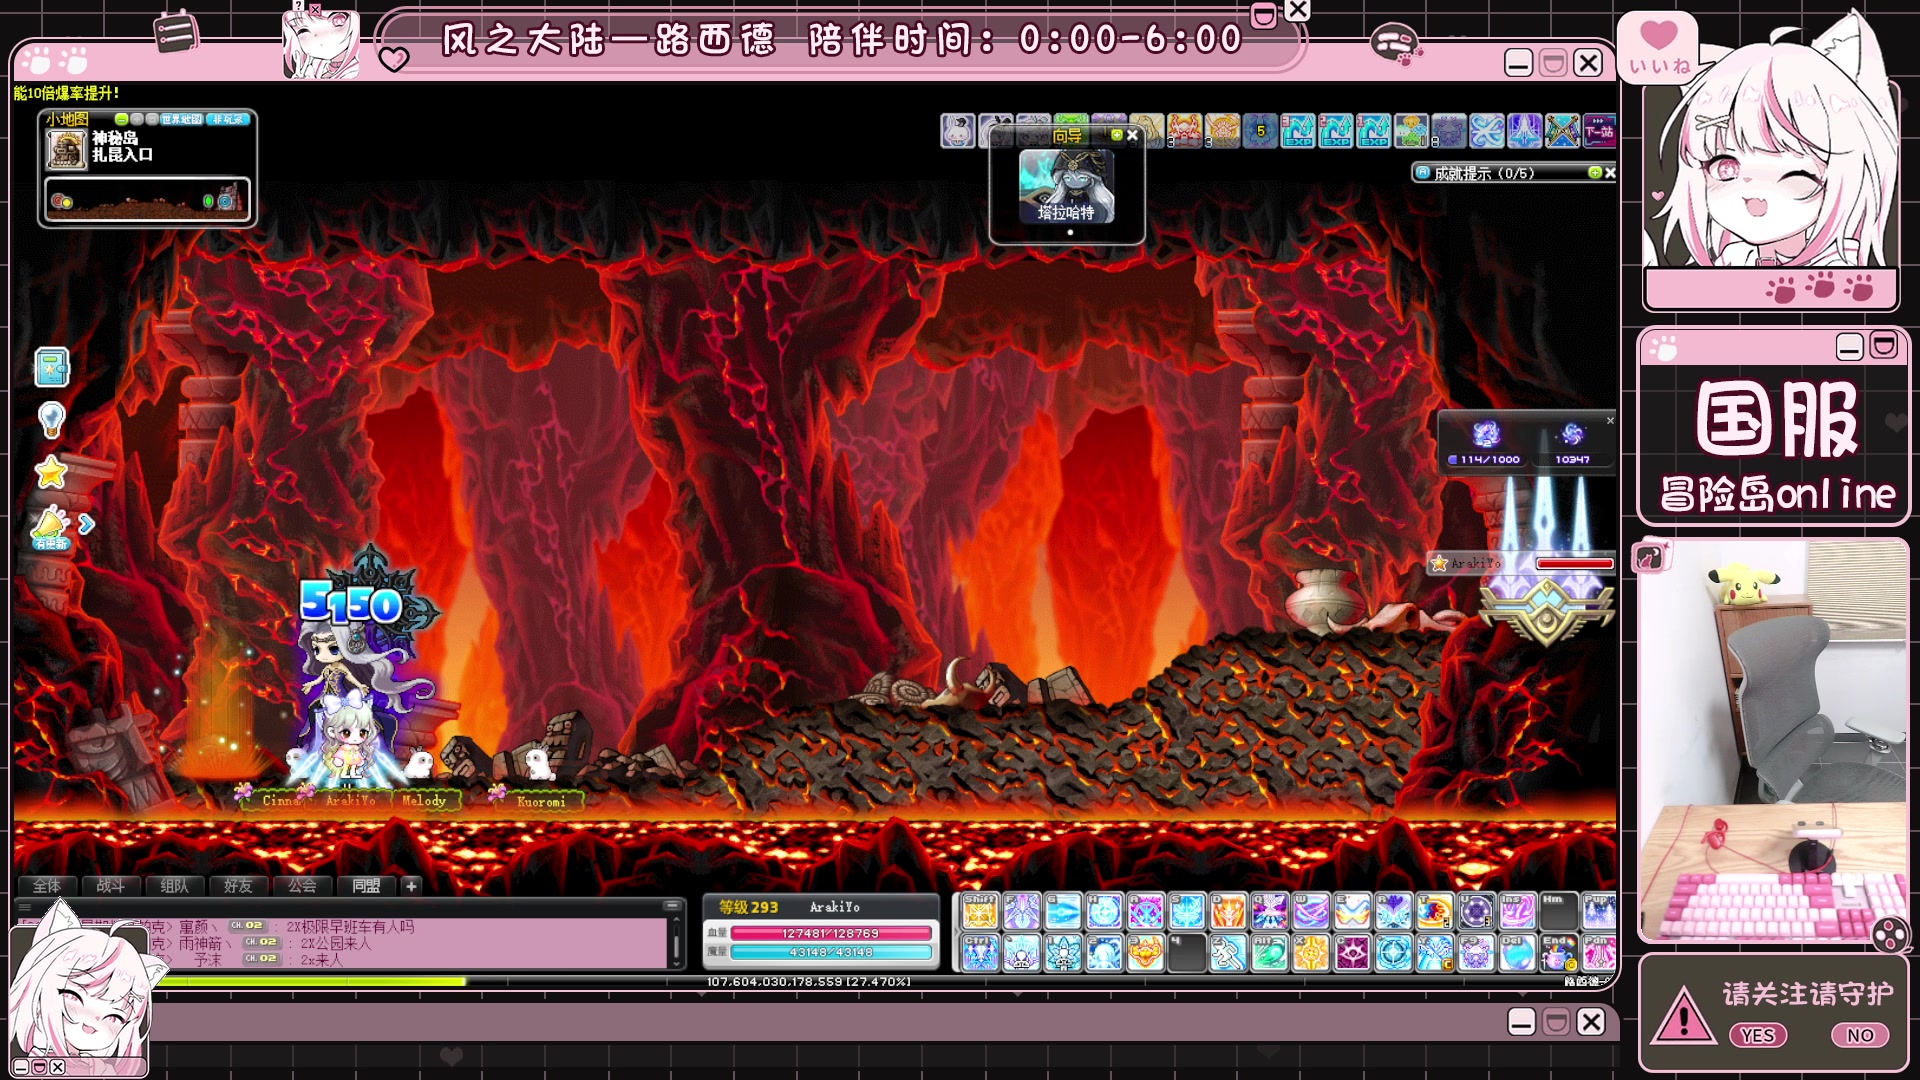Click the chat window scrollbar
This screenshot has height=1080, width=1920.
pyautogui.click(x=677, y=942)
